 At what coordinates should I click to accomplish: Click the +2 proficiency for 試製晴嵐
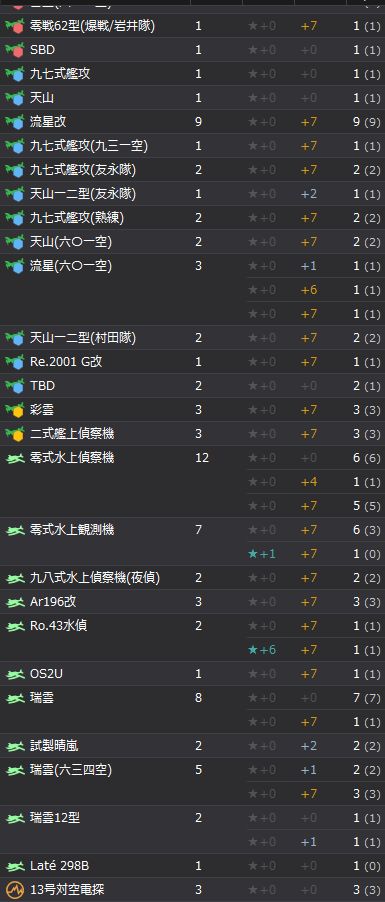[309, 746]
